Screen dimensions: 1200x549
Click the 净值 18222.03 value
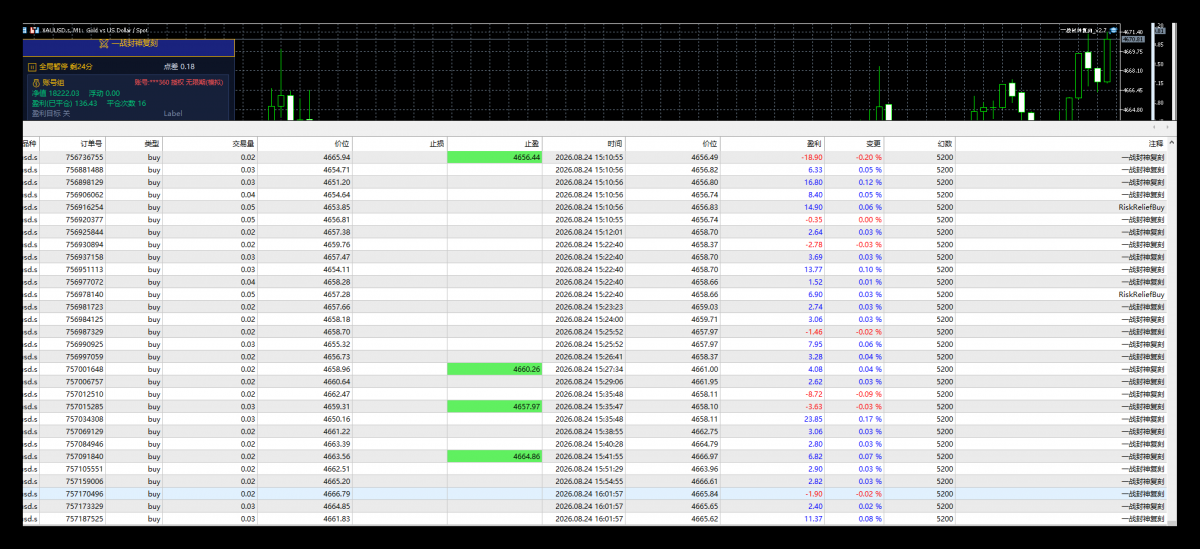56,93
